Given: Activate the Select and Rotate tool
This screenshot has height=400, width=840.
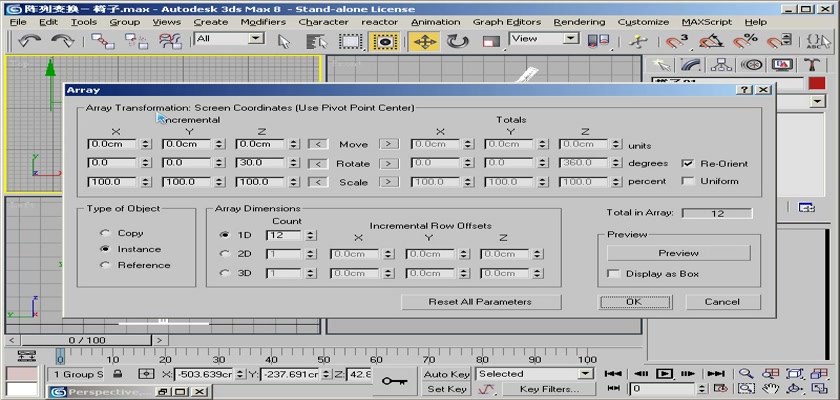Looking at the screenshot, I should pyautogui.click(x=458, y=41).
